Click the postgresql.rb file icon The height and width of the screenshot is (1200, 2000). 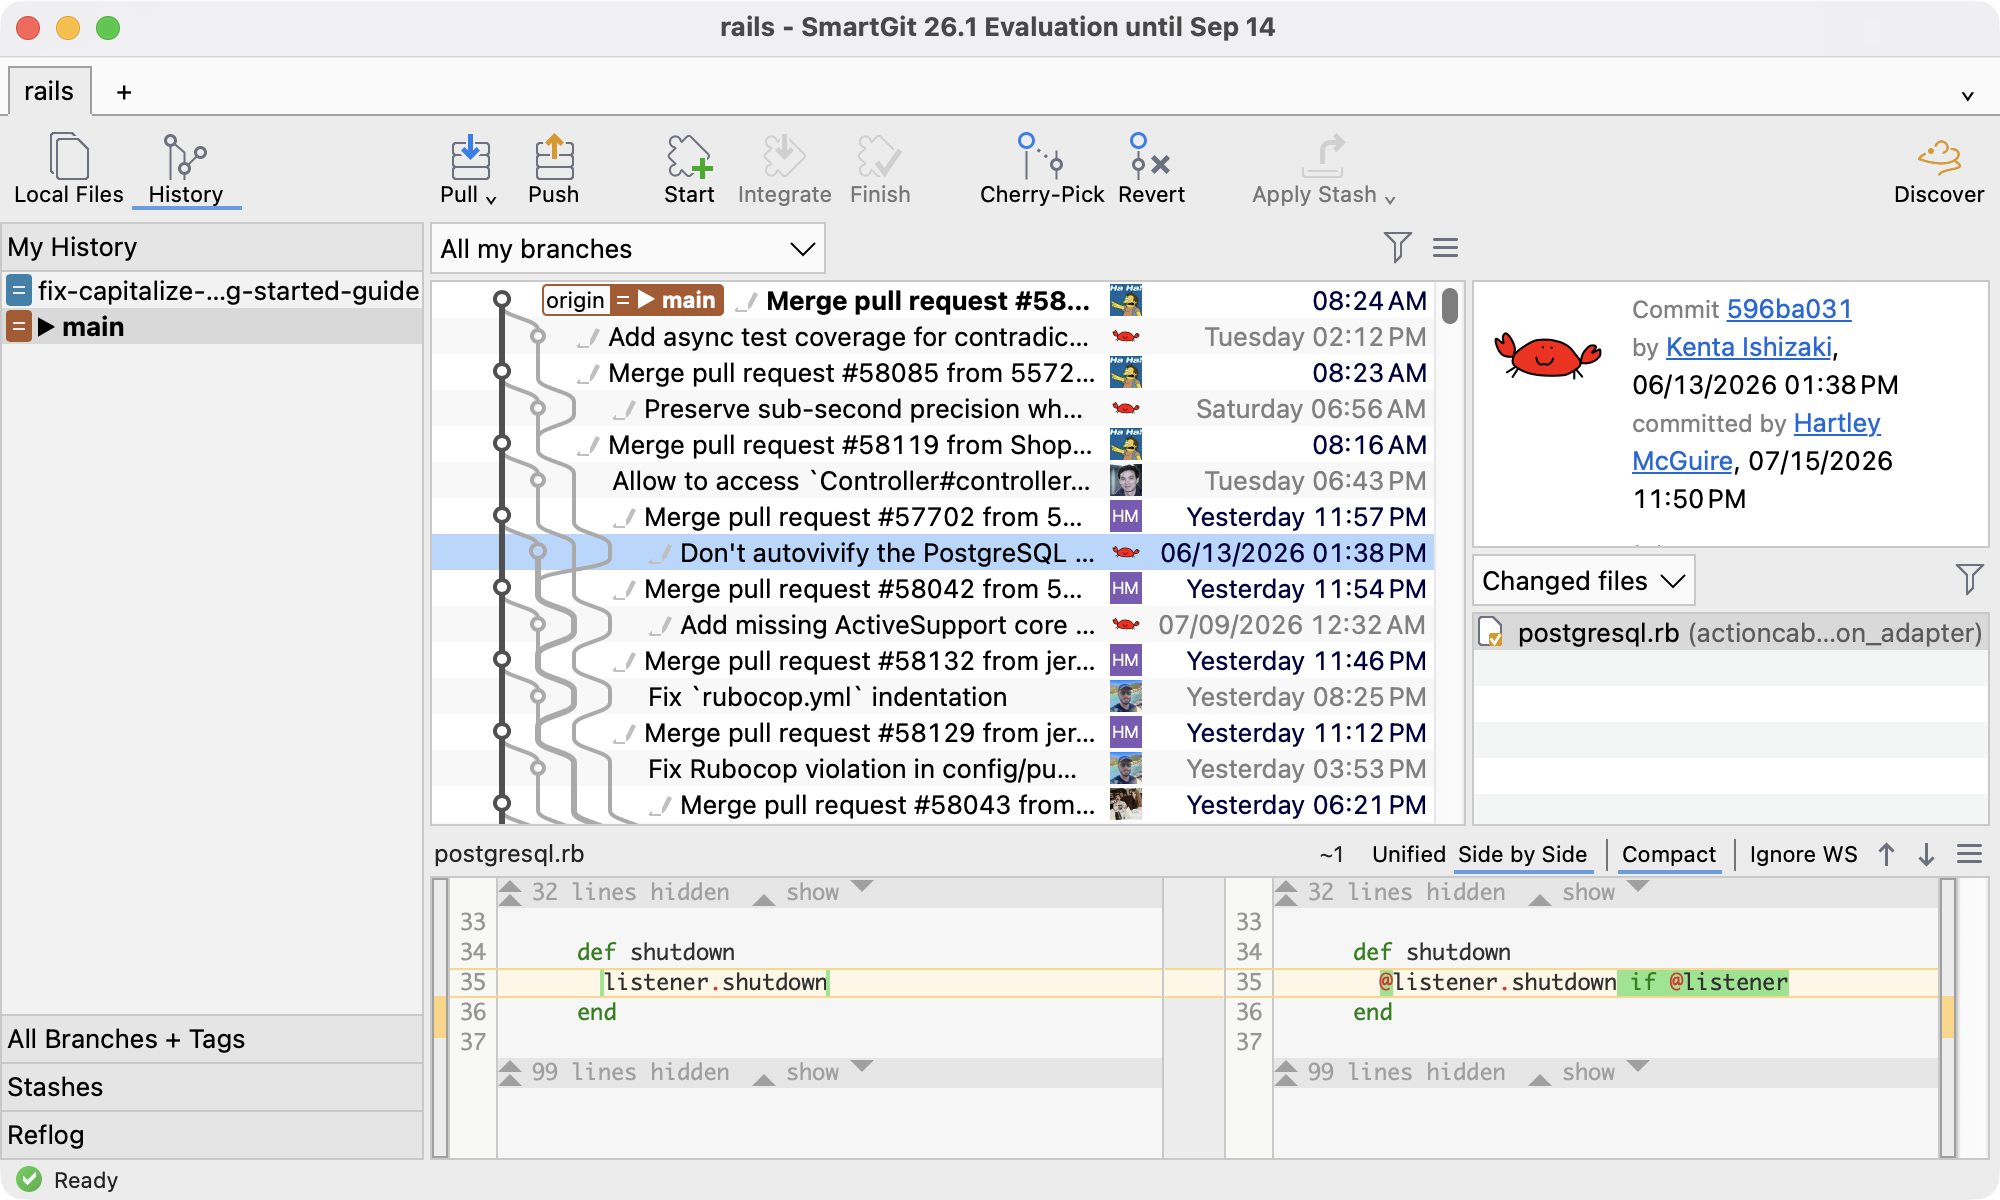tap(1491, 633)
